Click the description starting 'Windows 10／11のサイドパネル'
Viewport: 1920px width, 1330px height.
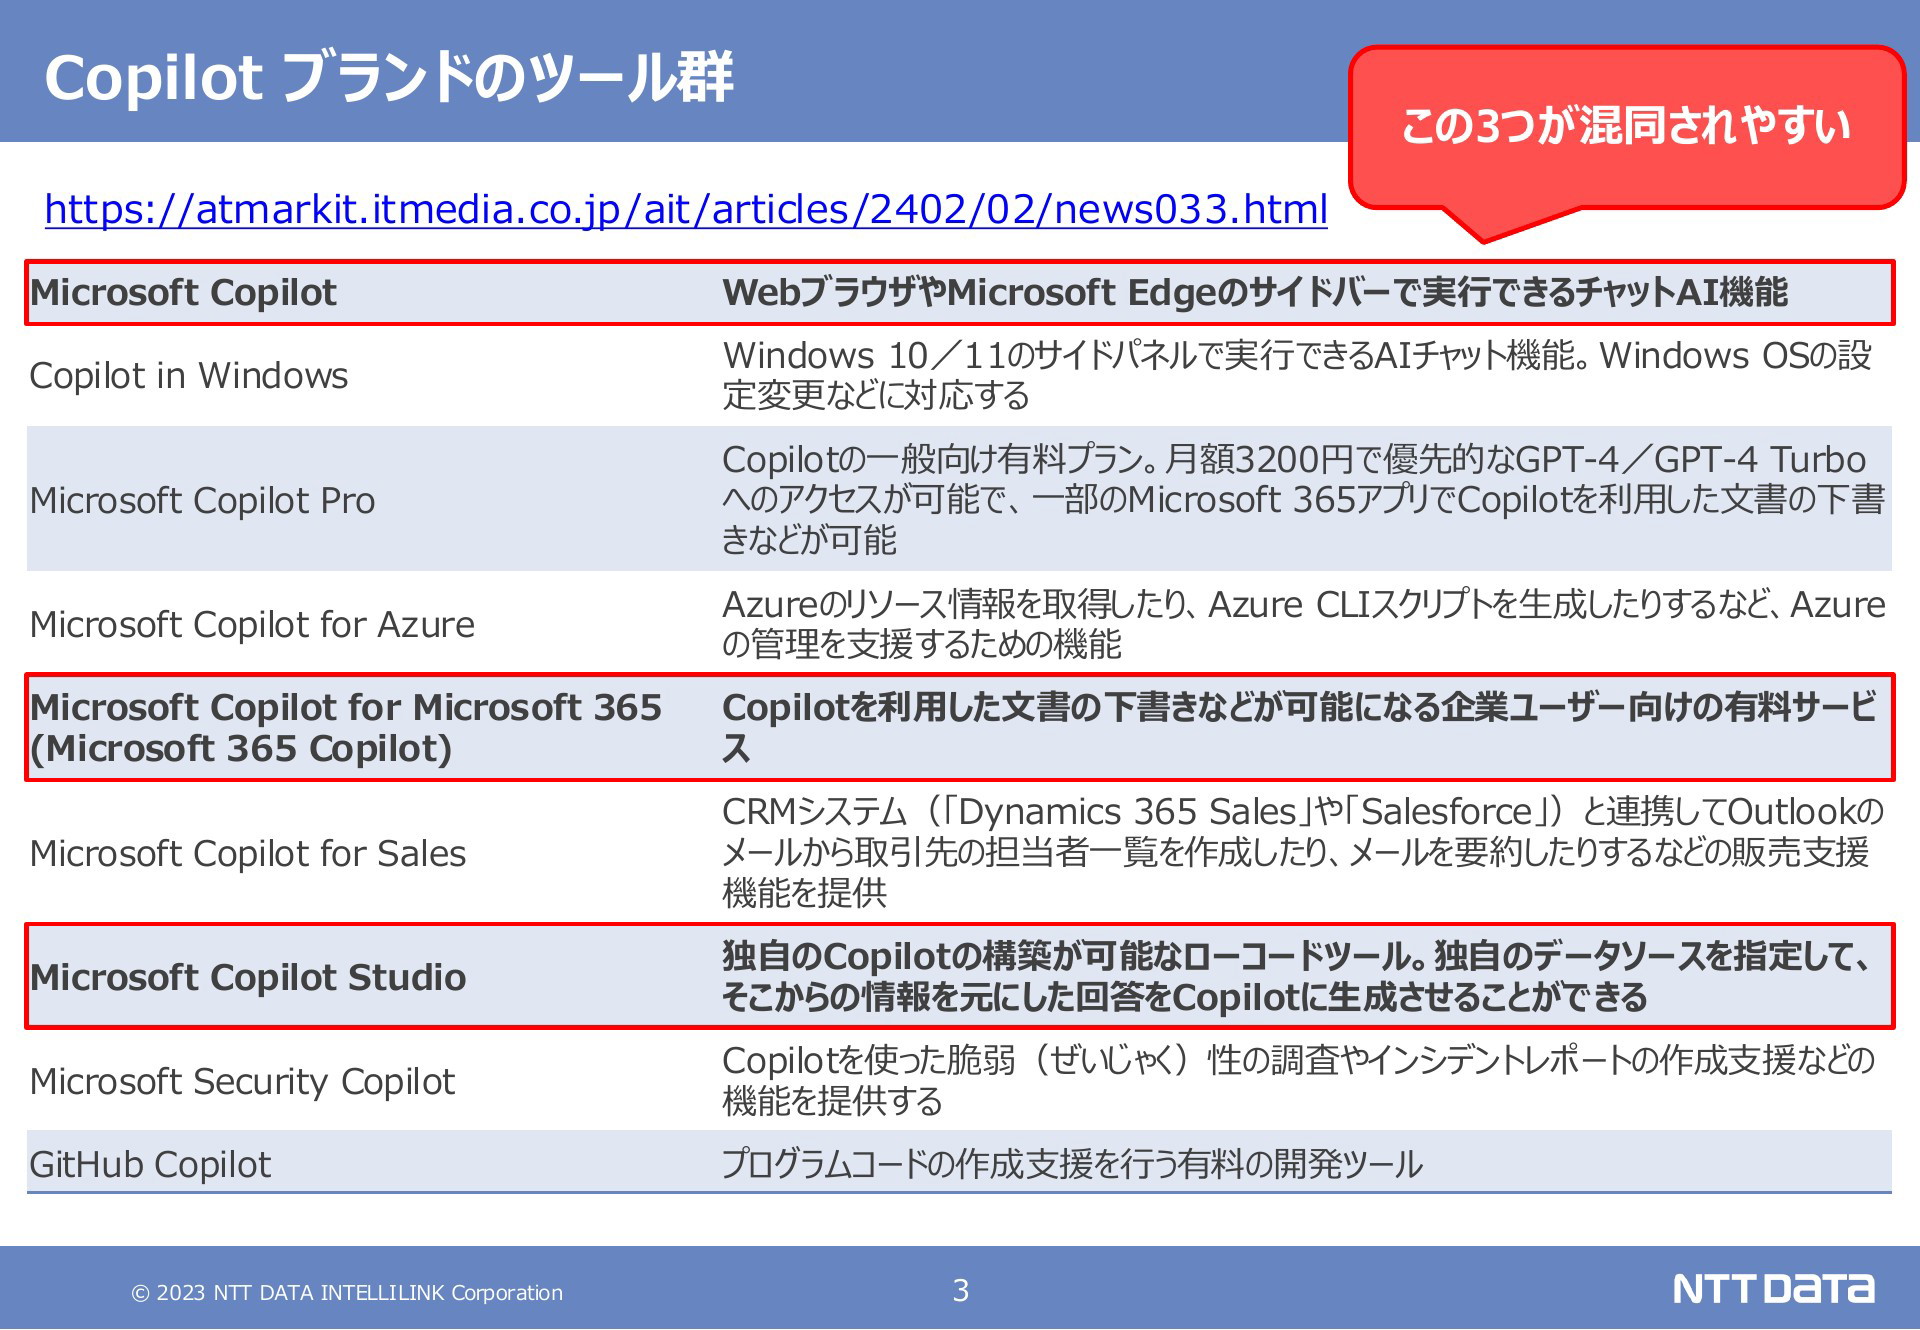[1297, 375]
